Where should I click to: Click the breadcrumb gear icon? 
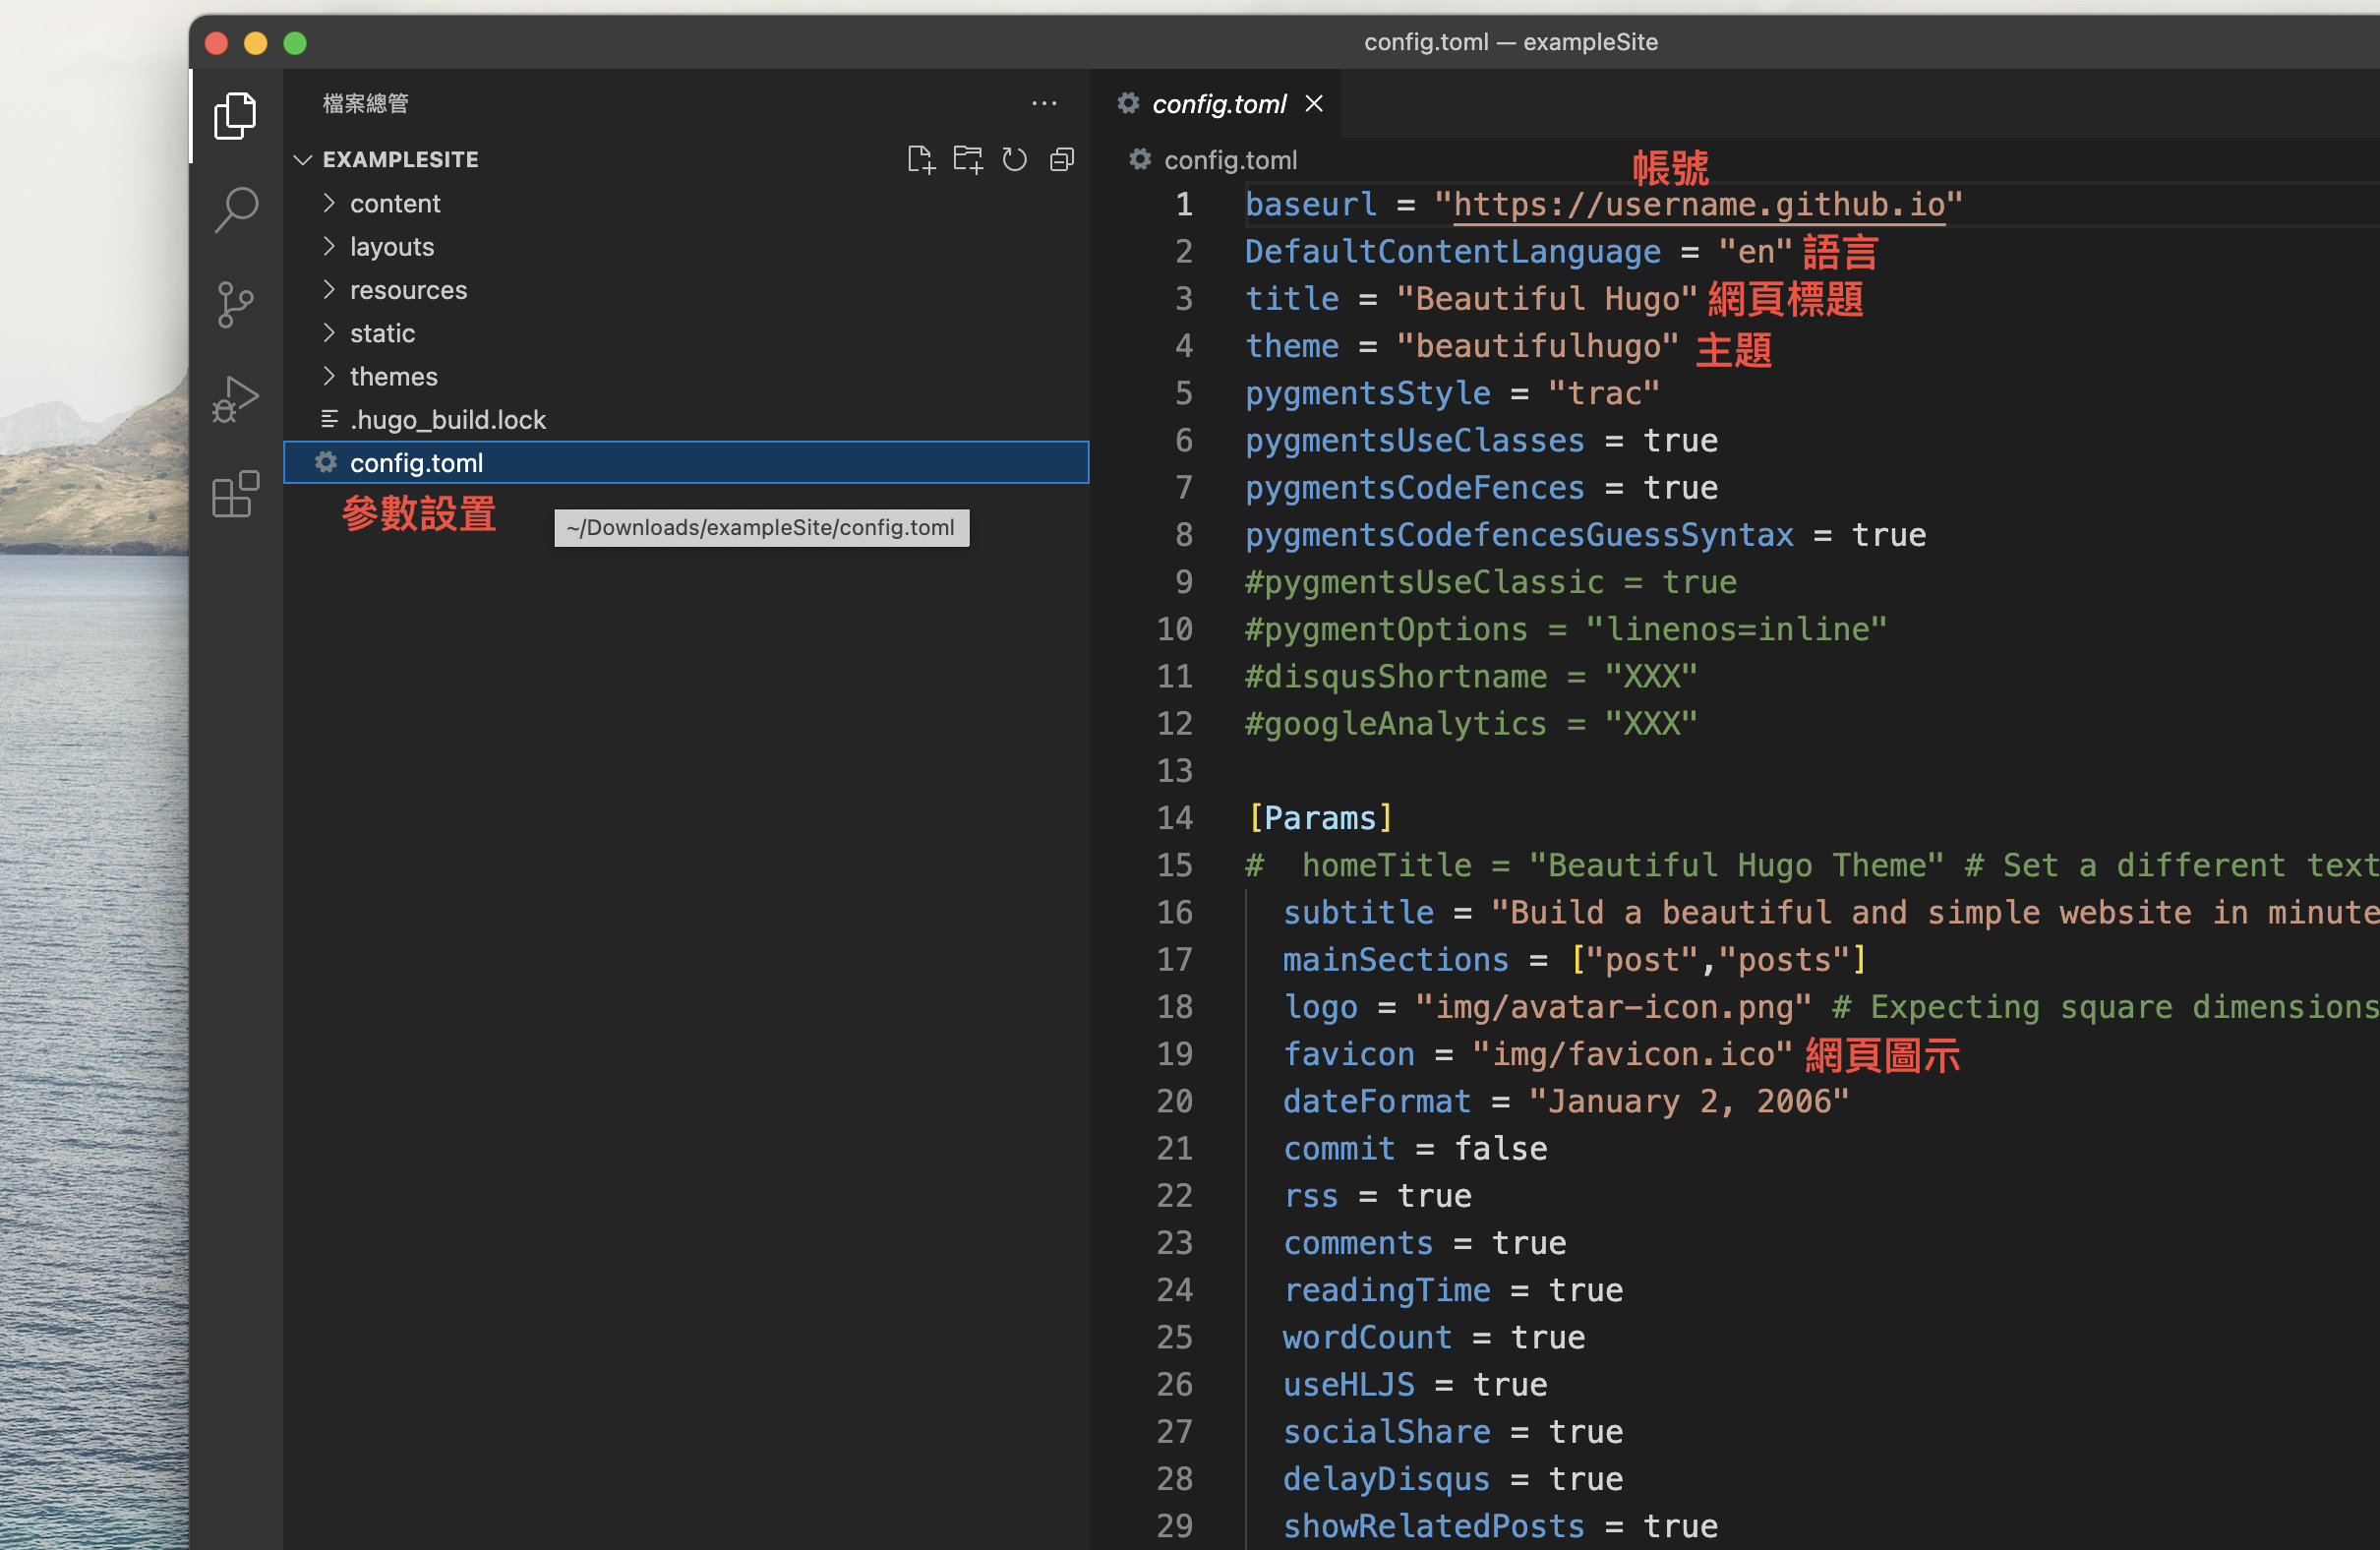pos(1140,159)
